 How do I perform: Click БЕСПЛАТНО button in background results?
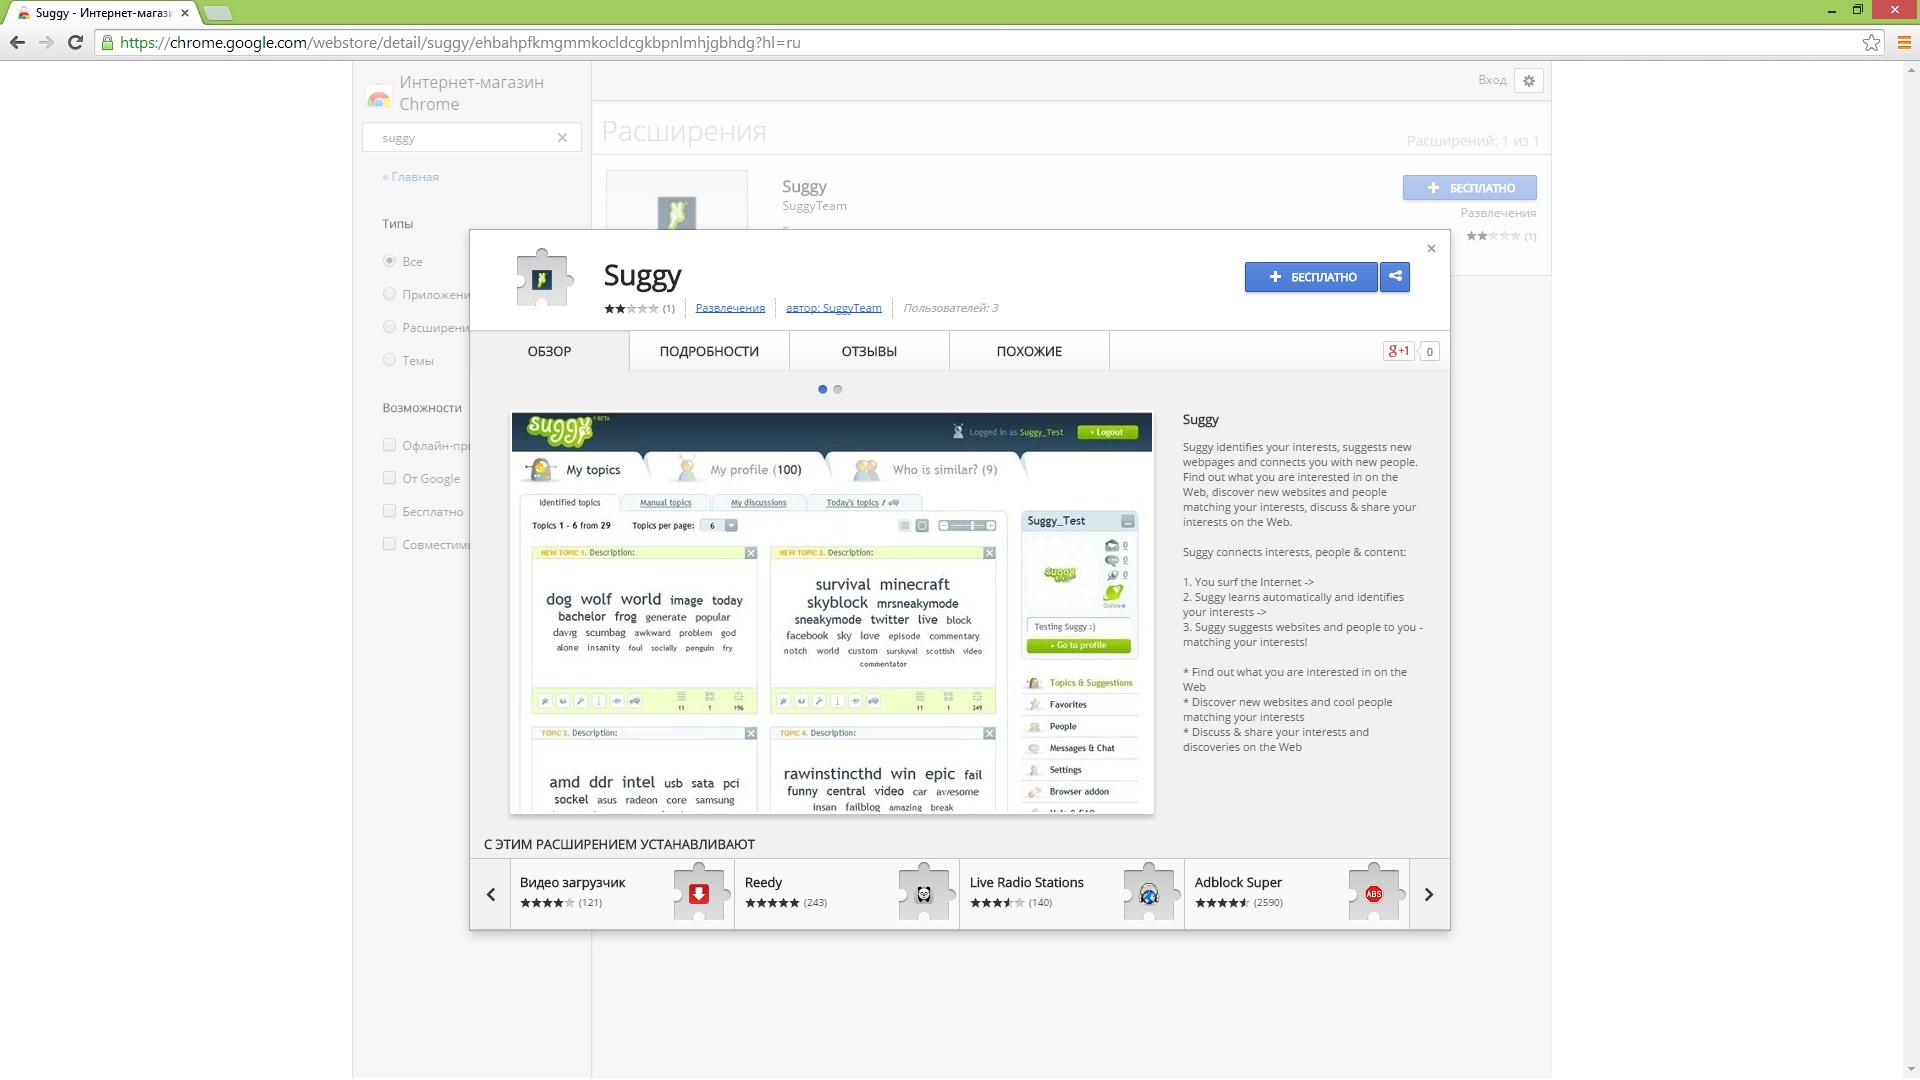(x=1469, y=188)
